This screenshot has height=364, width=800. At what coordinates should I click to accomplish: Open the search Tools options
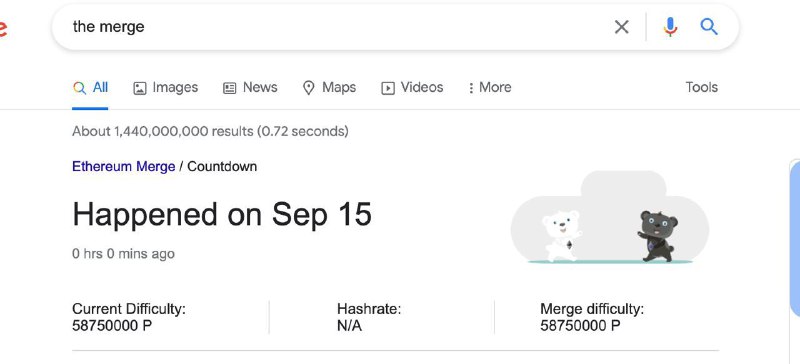click(702, 87)
